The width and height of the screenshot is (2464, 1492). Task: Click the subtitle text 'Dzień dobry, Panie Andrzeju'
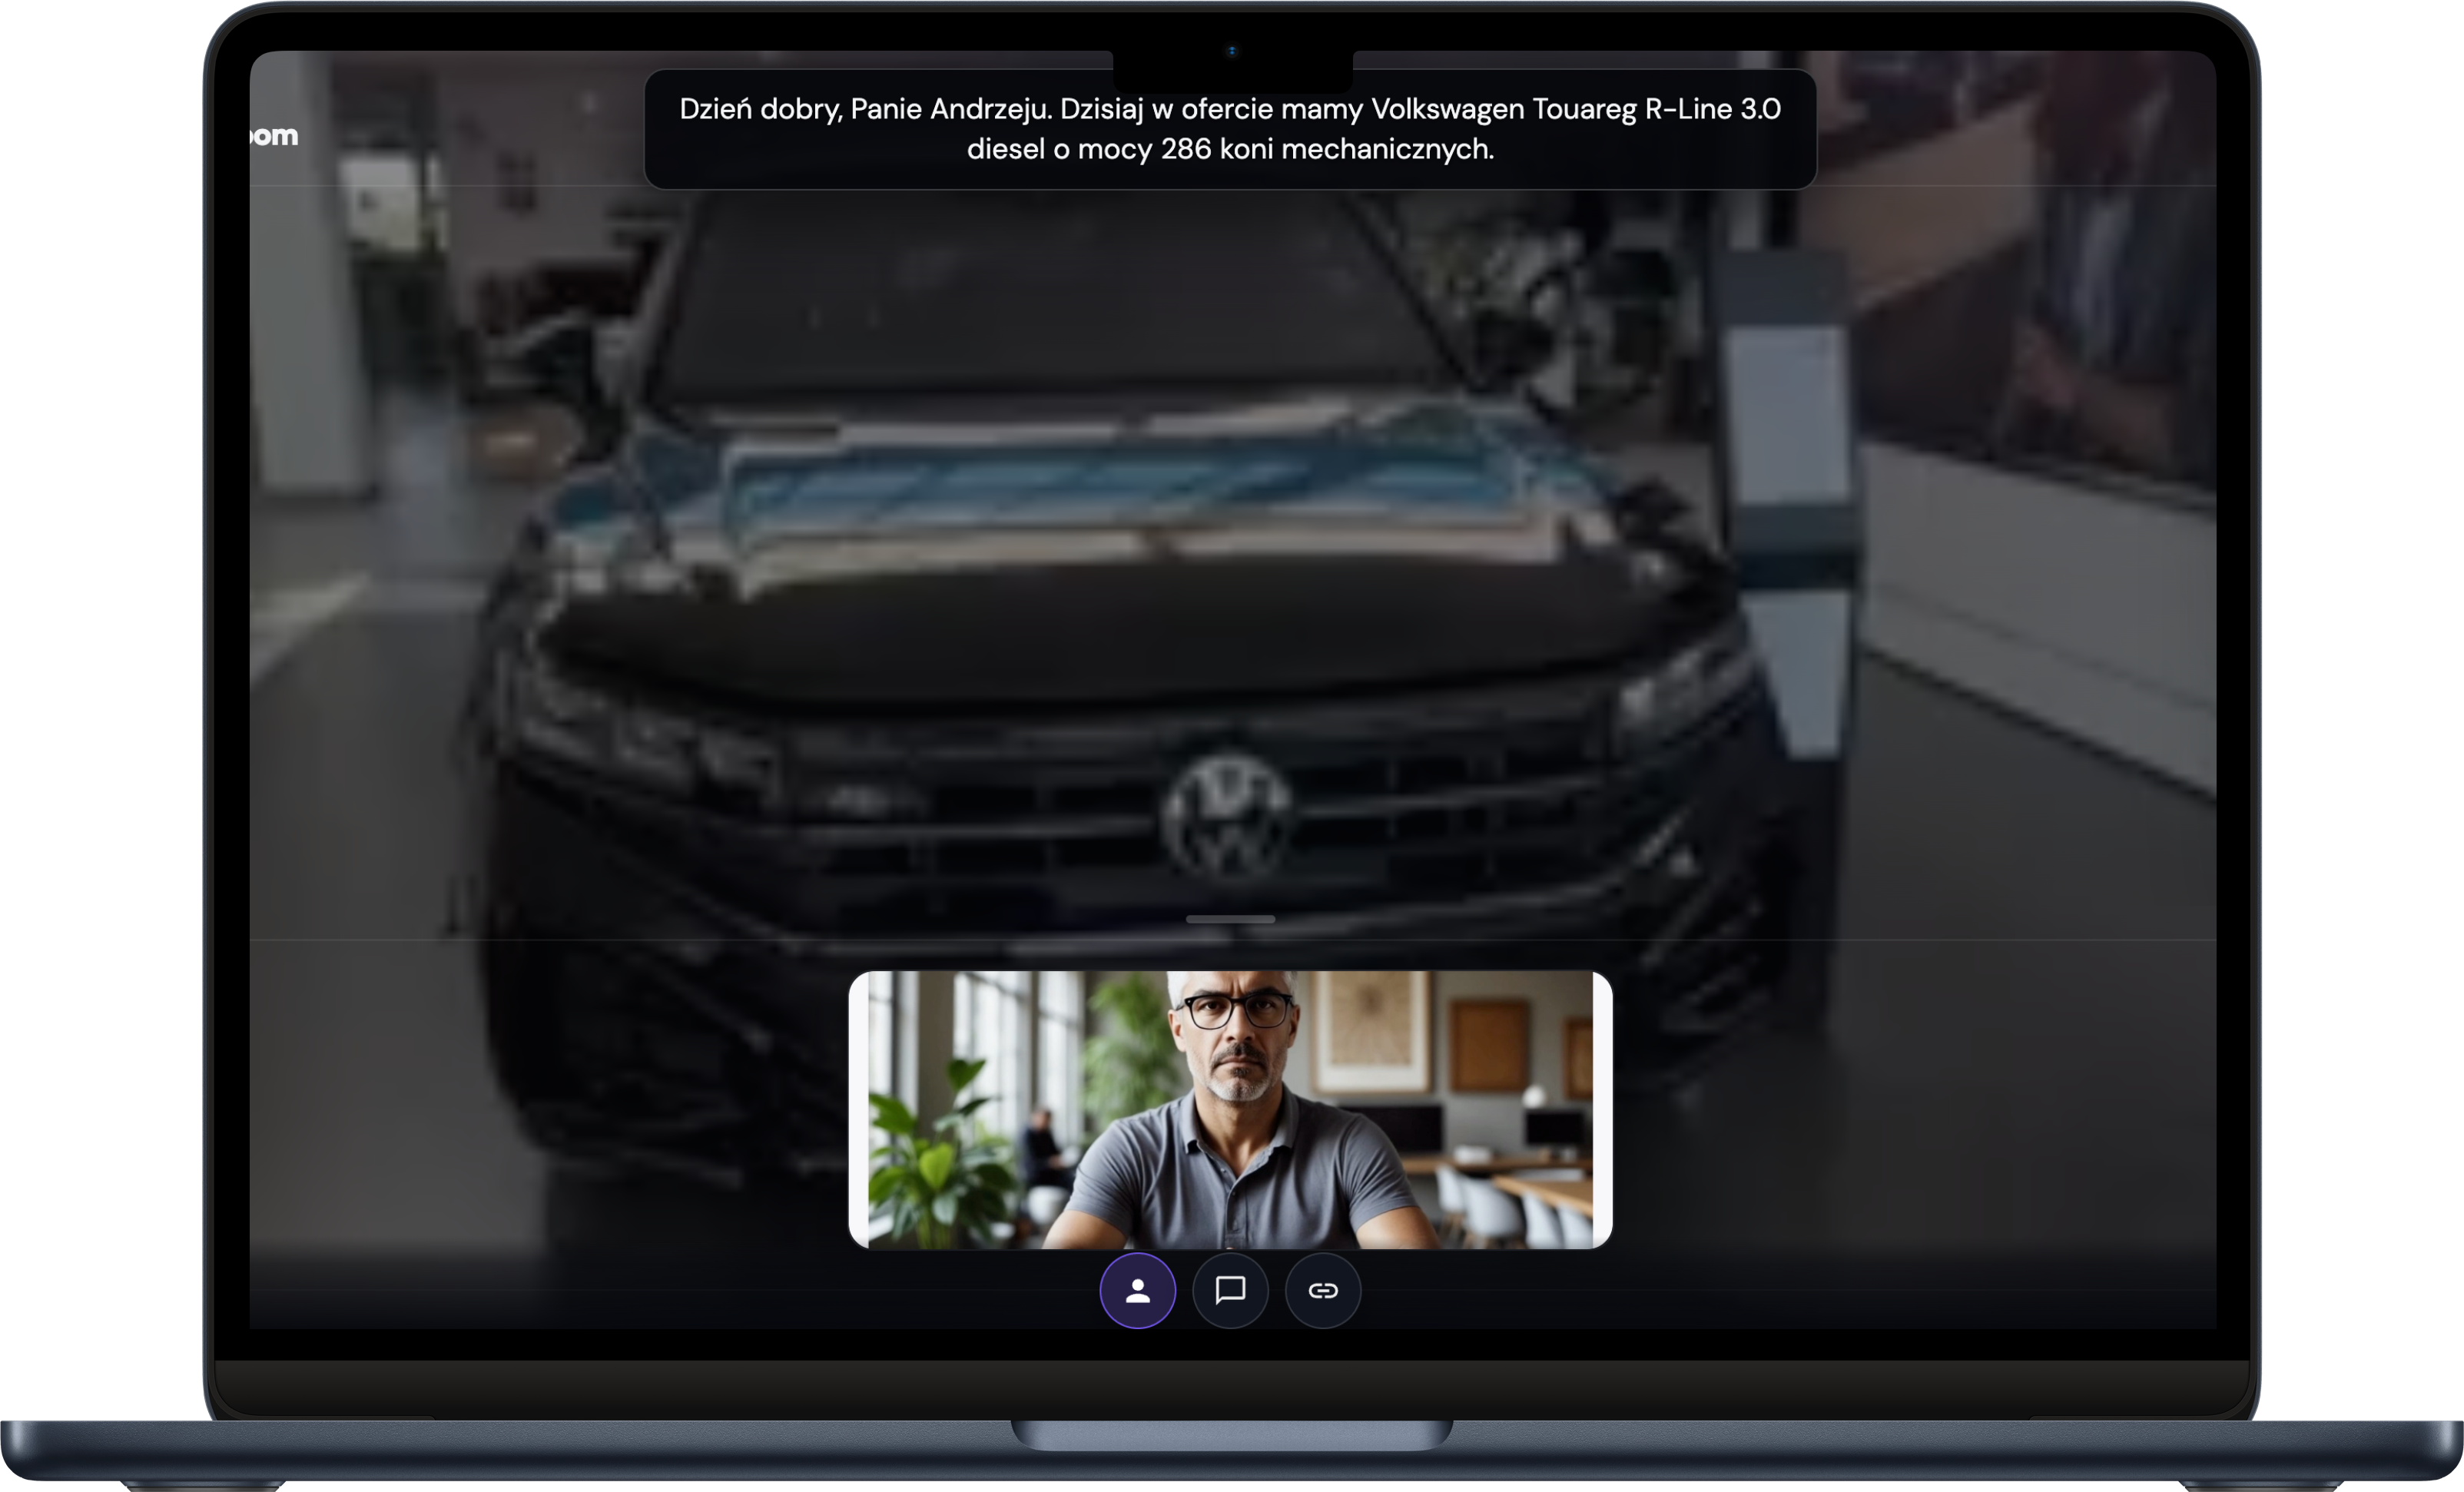coord(864,109)
